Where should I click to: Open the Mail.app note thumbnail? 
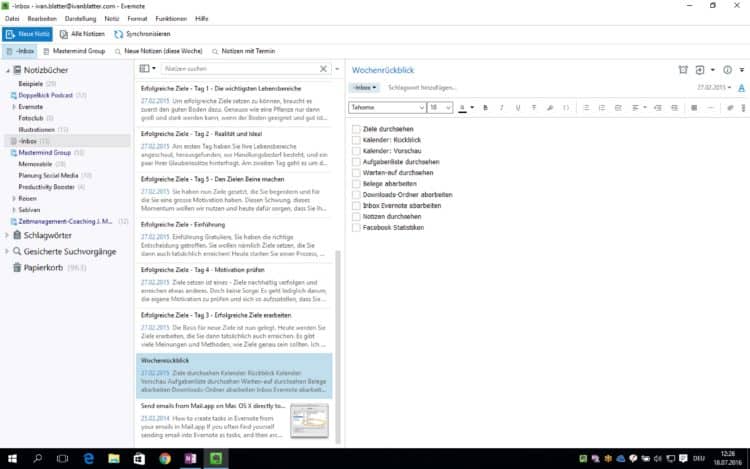pos(309,421)
